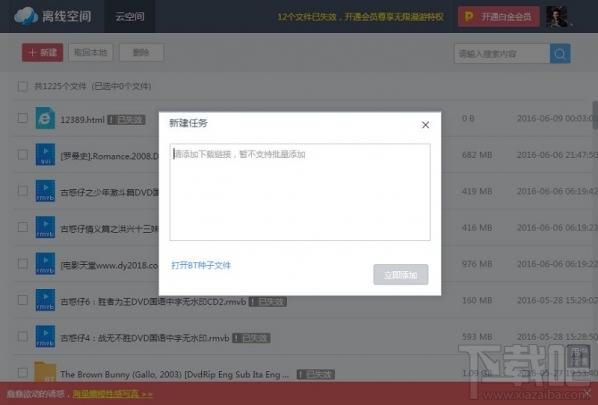Open 古惑仔4：战无不胜 rmvb file name

click(145, 338)
